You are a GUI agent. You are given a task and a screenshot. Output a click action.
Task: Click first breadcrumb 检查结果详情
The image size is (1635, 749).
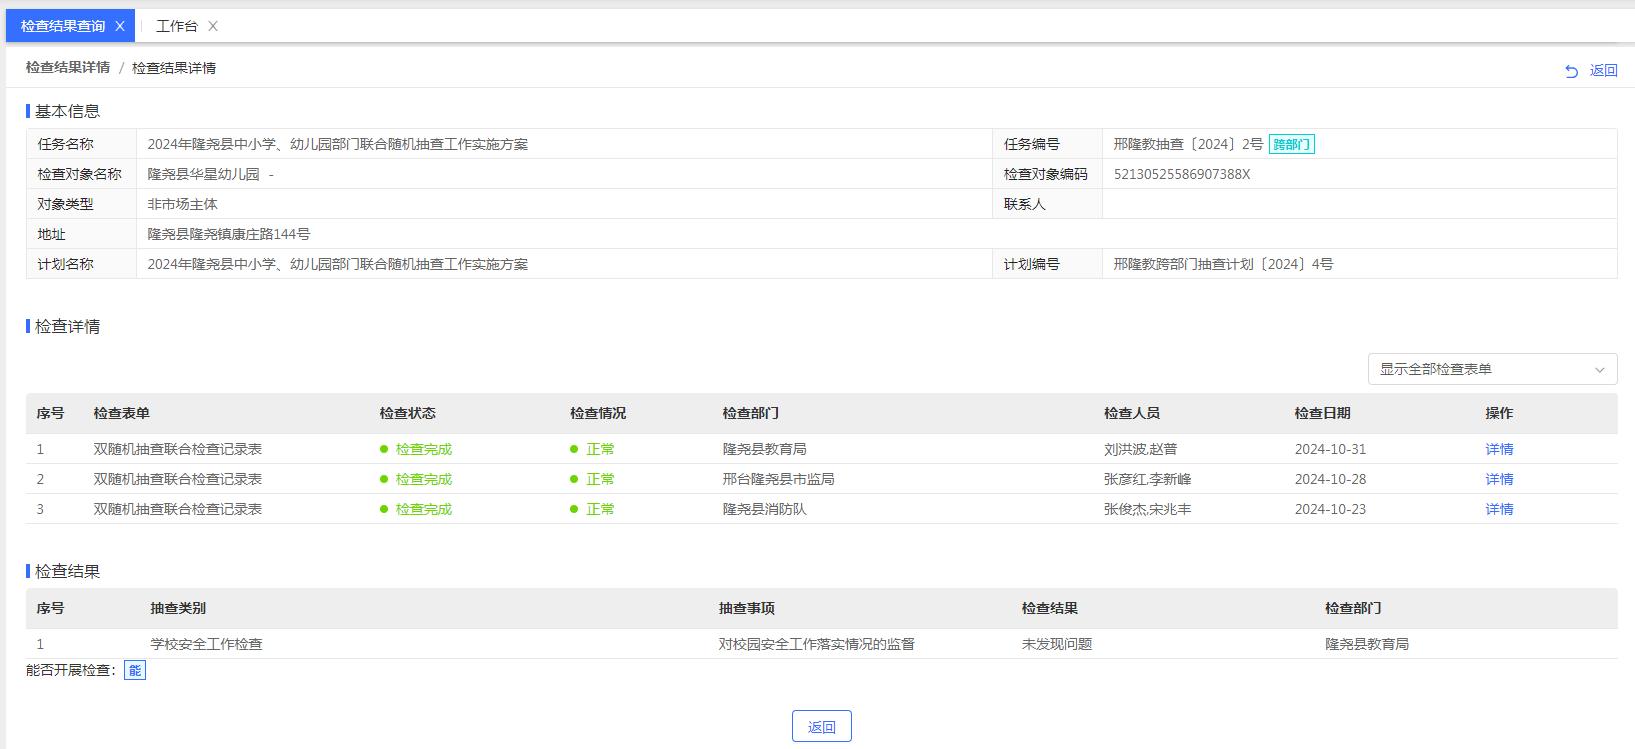coord(68,68)
